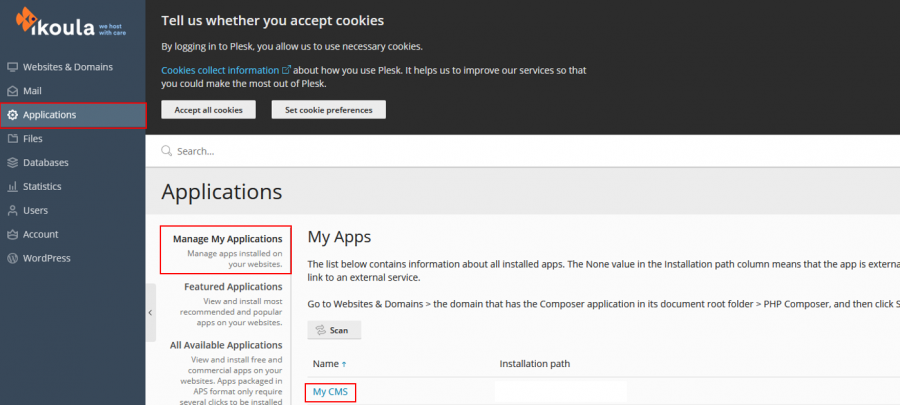Collapse the sidebar using the arrow handle
Viewport: 900px width, 405px height.
click(x=150, y=312)
